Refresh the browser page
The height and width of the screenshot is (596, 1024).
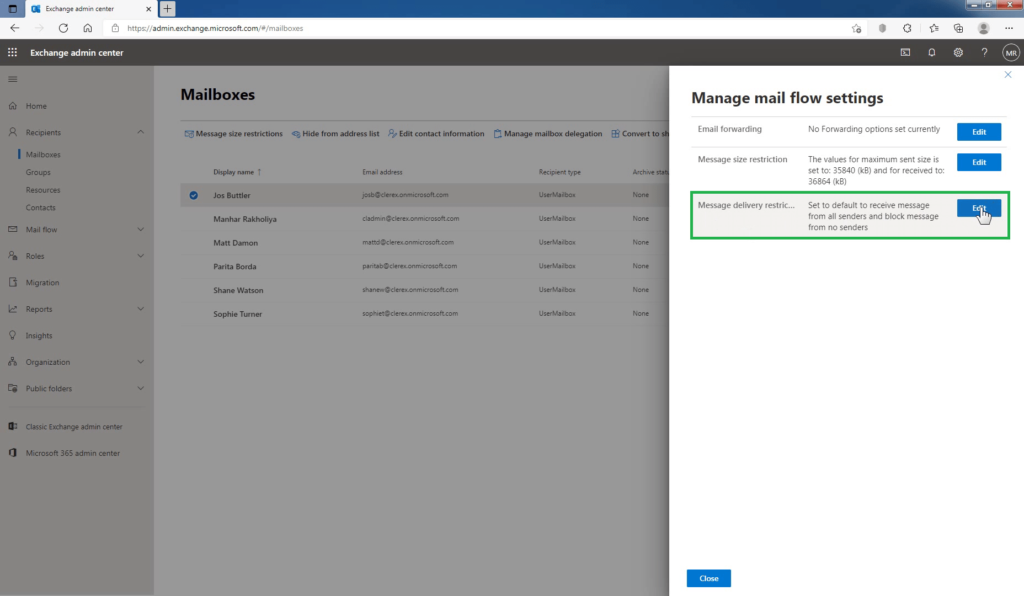(x=63, y=28)
